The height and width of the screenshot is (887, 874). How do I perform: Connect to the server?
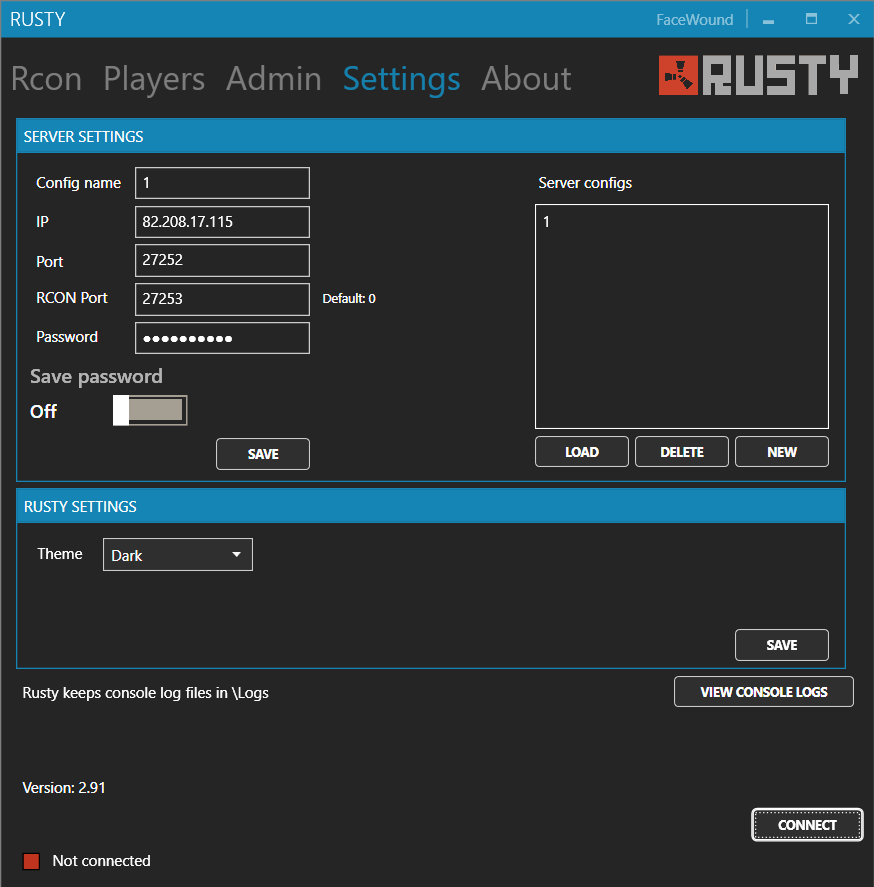807,825
